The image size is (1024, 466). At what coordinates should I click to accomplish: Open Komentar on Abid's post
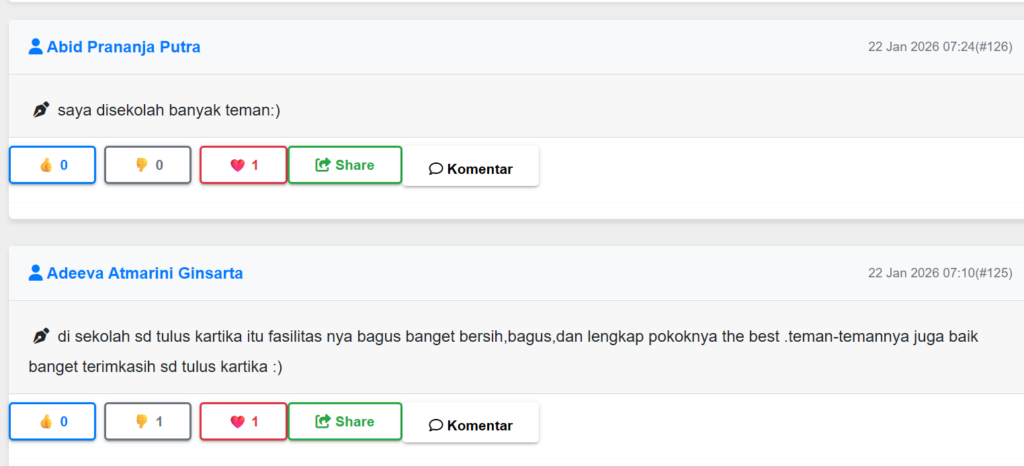(x=470, y=168)
